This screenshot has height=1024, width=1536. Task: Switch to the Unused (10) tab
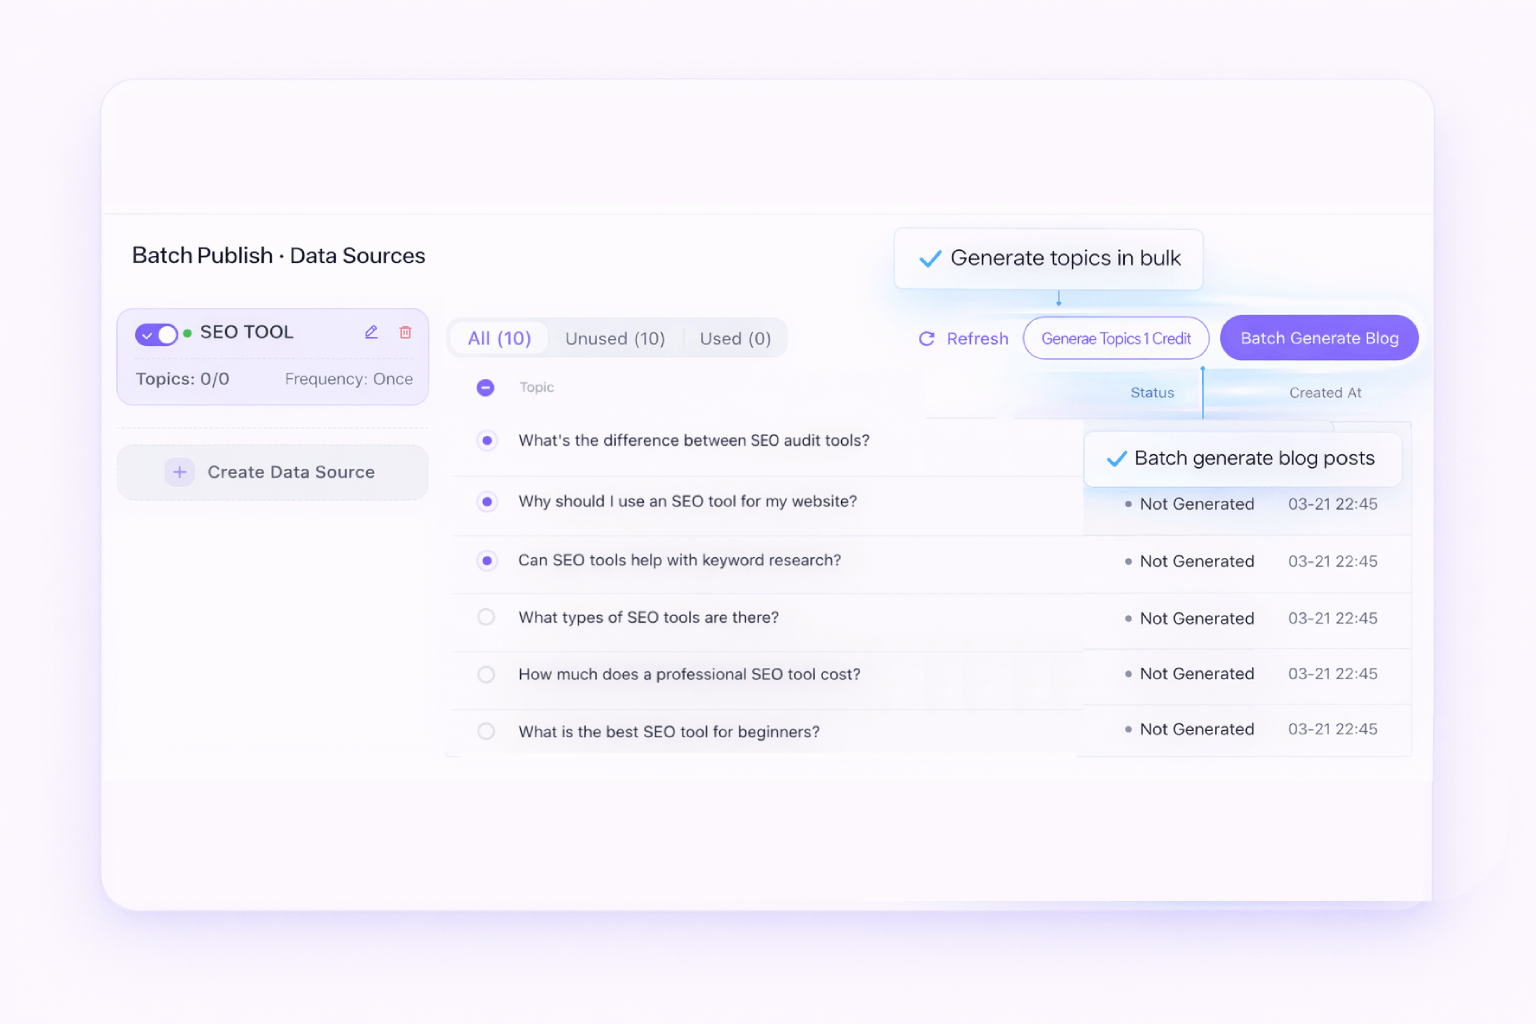click(x=615, y=338)
